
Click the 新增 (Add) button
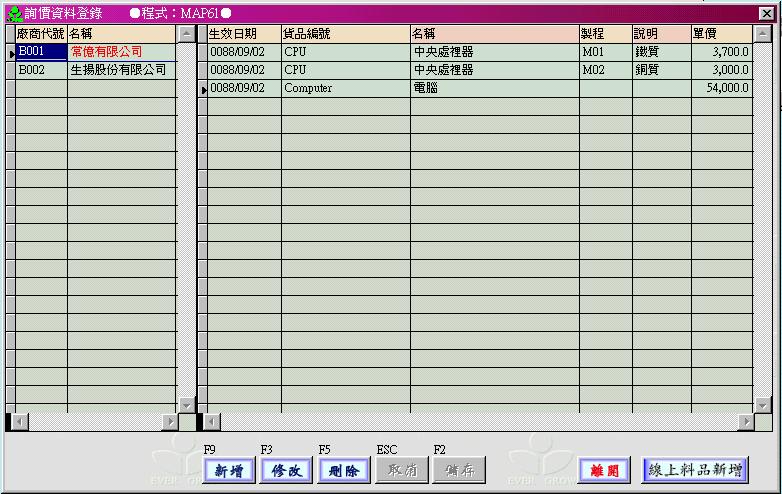pos(228,470)
